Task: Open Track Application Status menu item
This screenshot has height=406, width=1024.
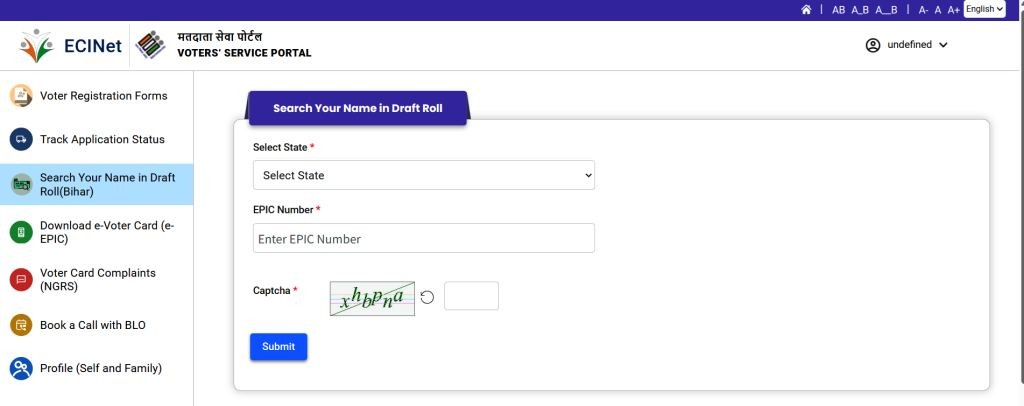Action: coord(102,139)
